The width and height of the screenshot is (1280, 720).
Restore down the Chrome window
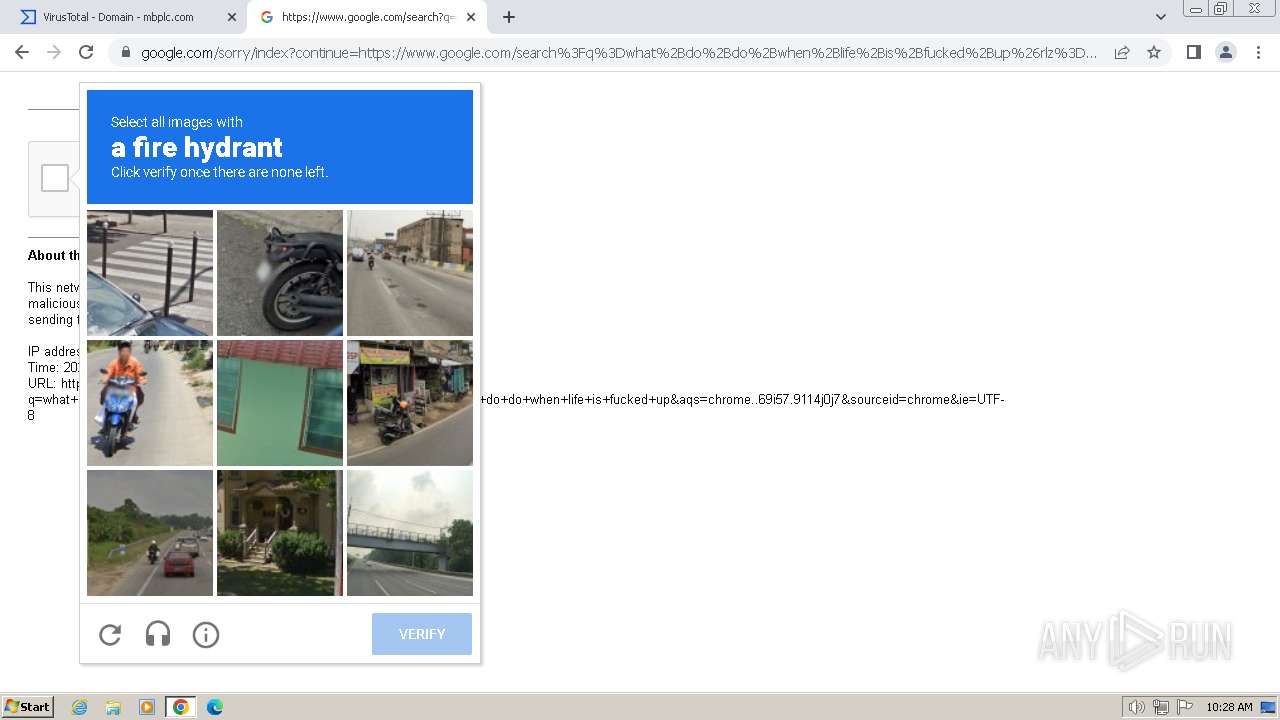coord(1221,9)
